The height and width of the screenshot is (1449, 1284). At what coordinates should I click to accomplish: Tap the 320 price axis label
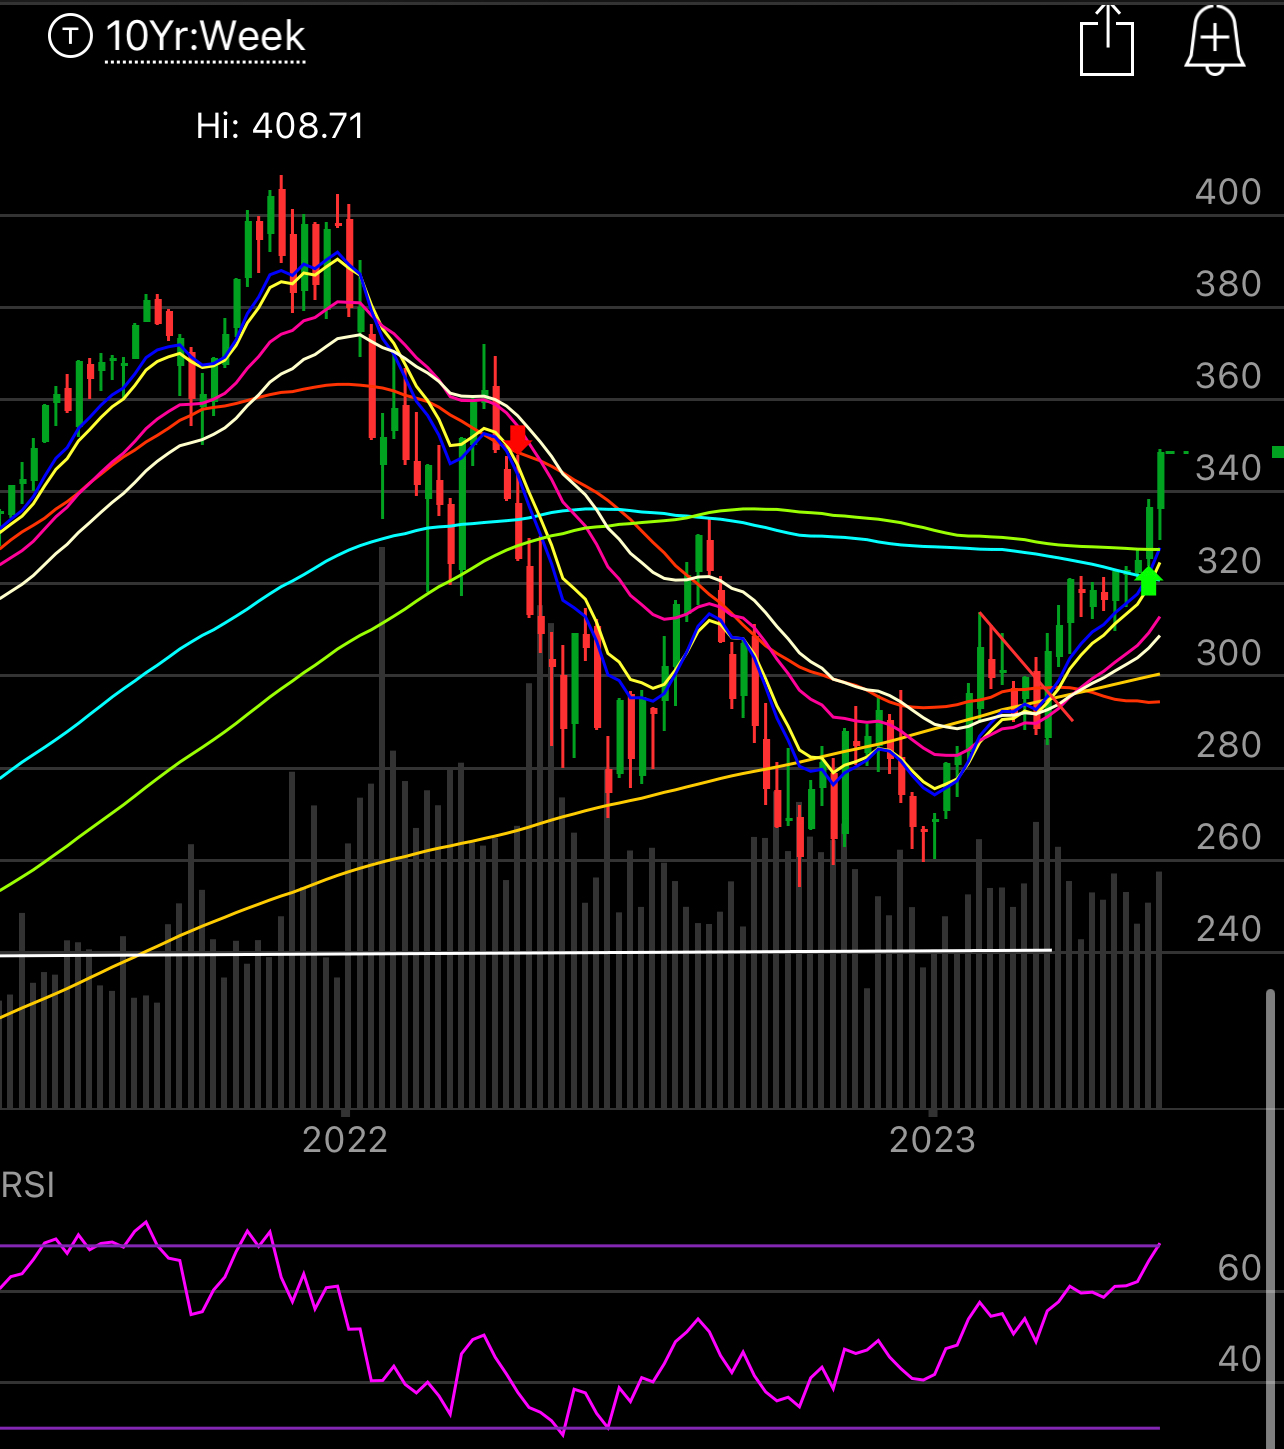(x=1229, y=561)
